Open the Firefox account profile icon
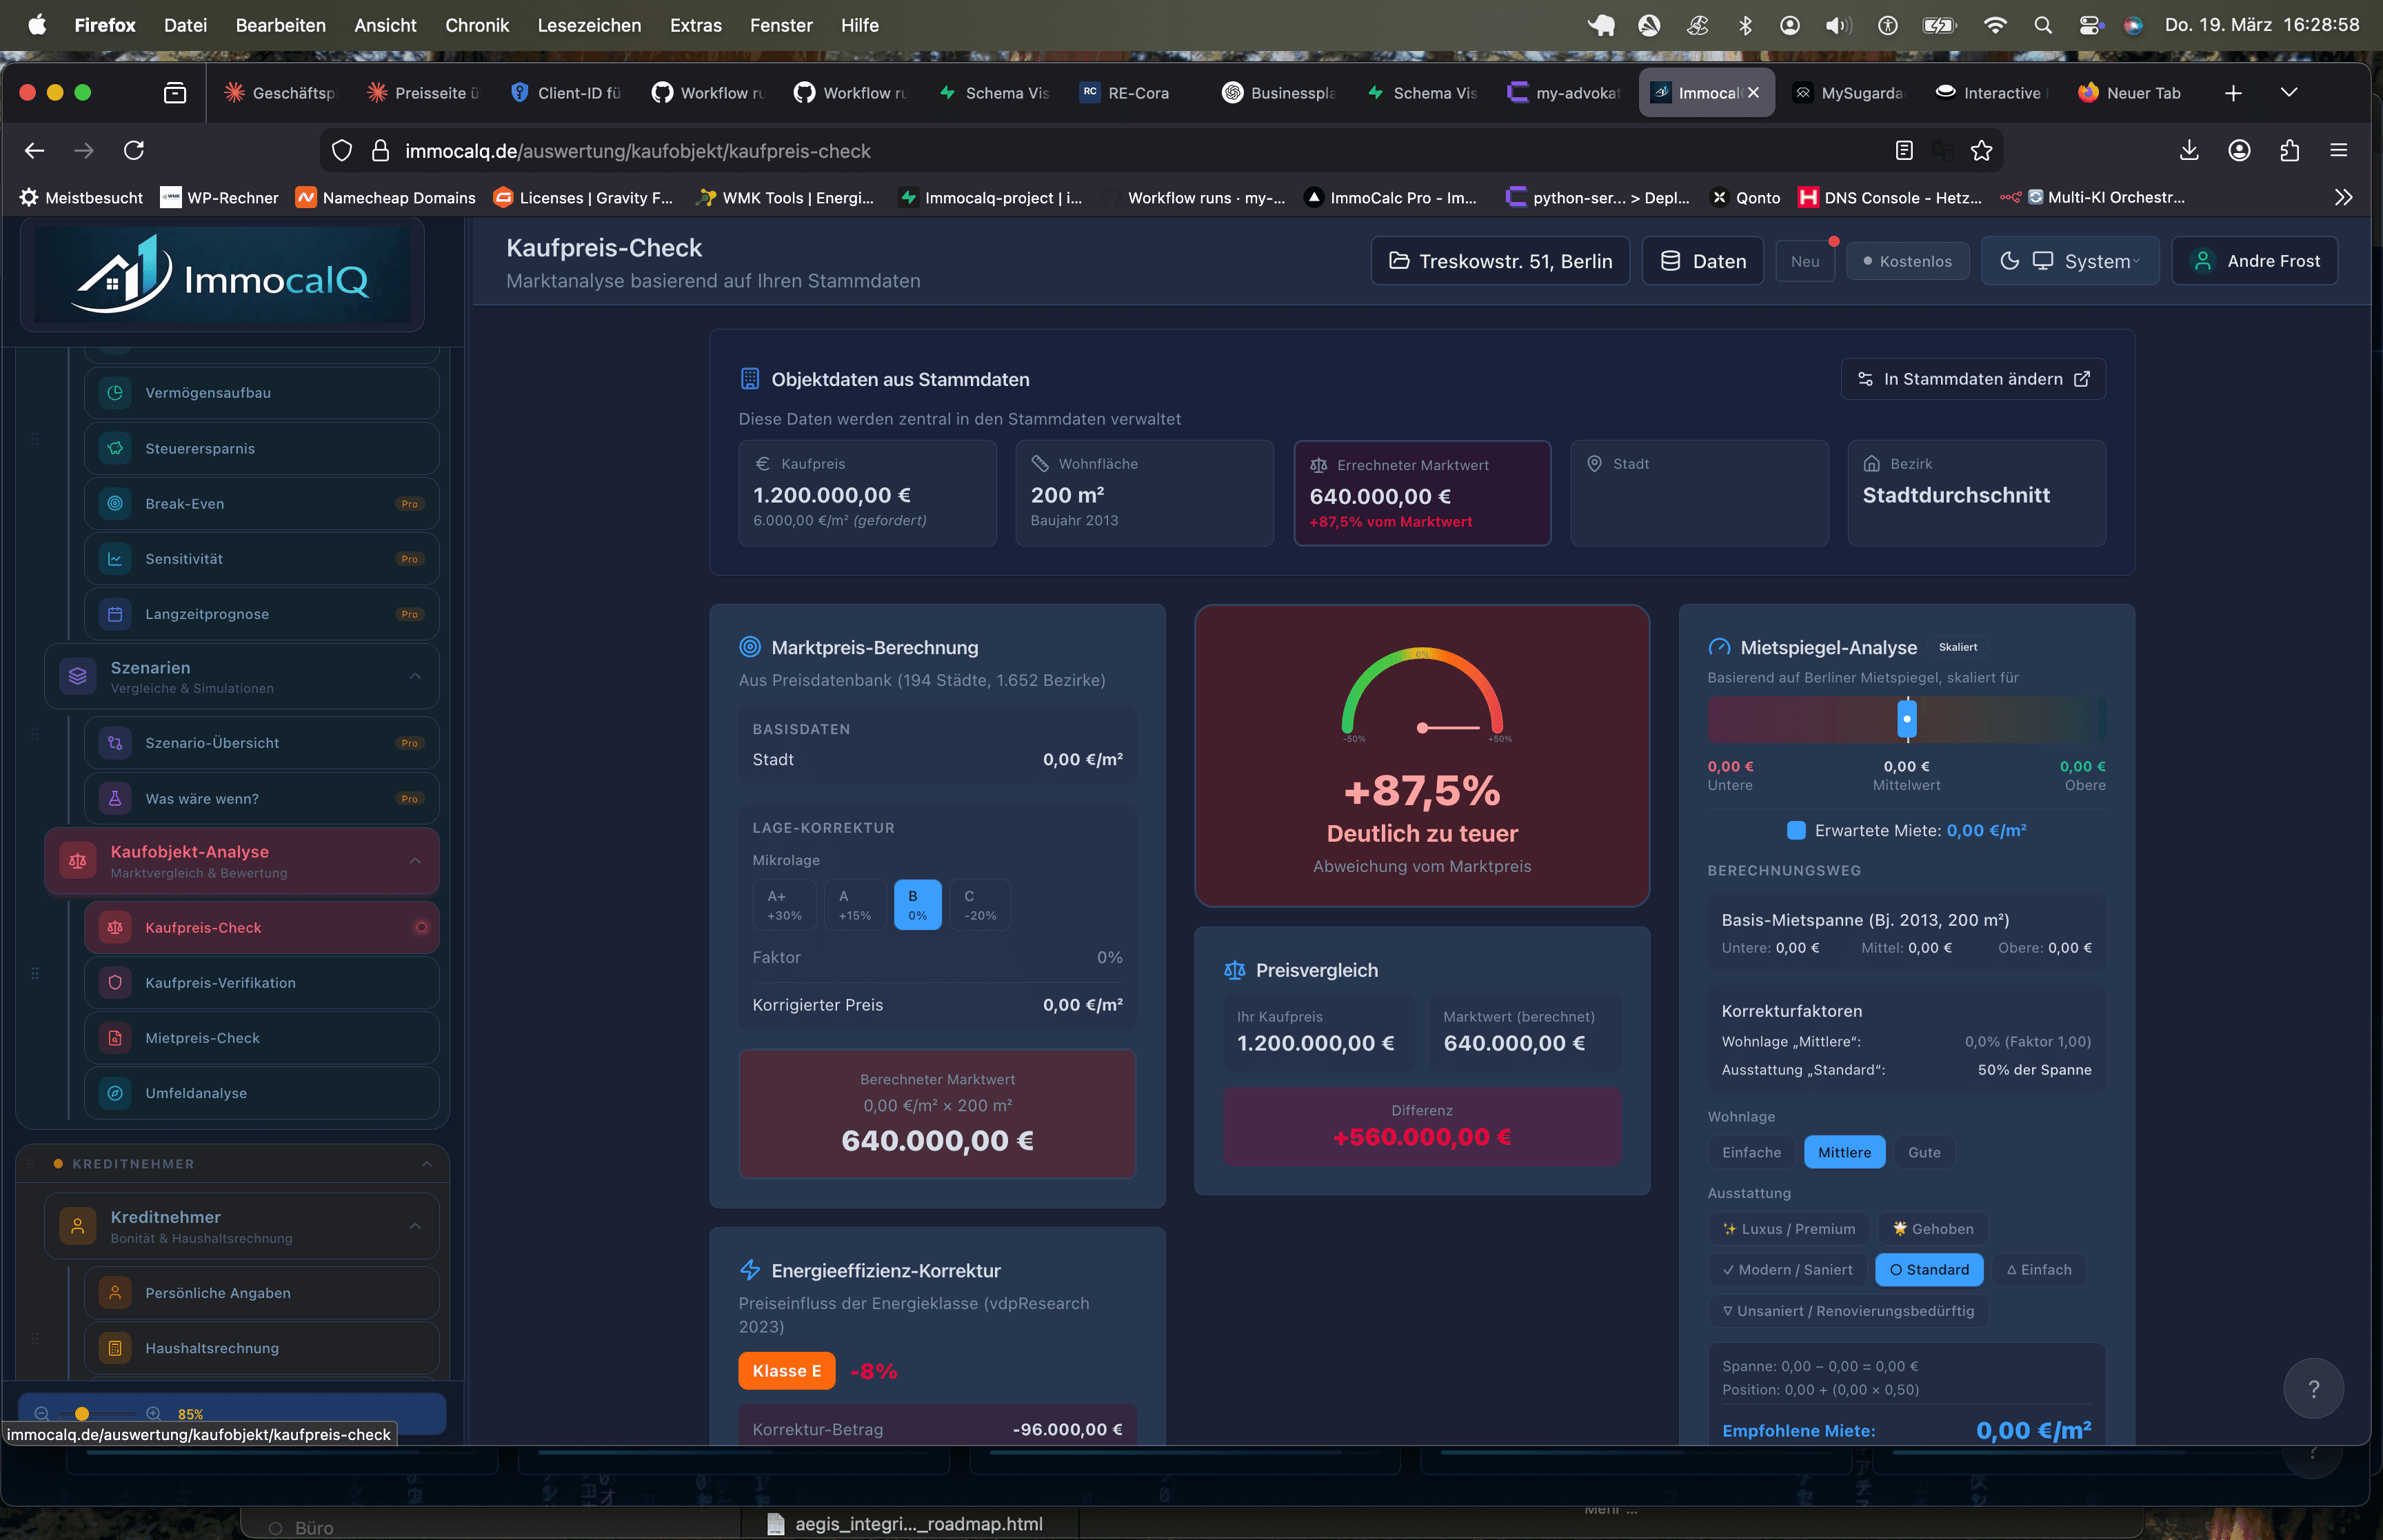The height and width of the screenshot is (1540, 2383). click(x=2239, y=150)
